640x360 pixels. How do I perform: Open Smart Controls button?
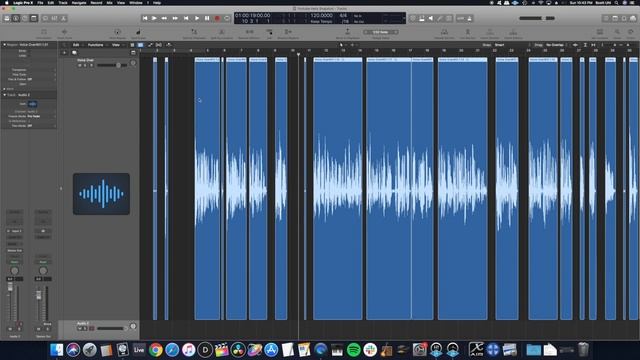(x=45, y=18)
